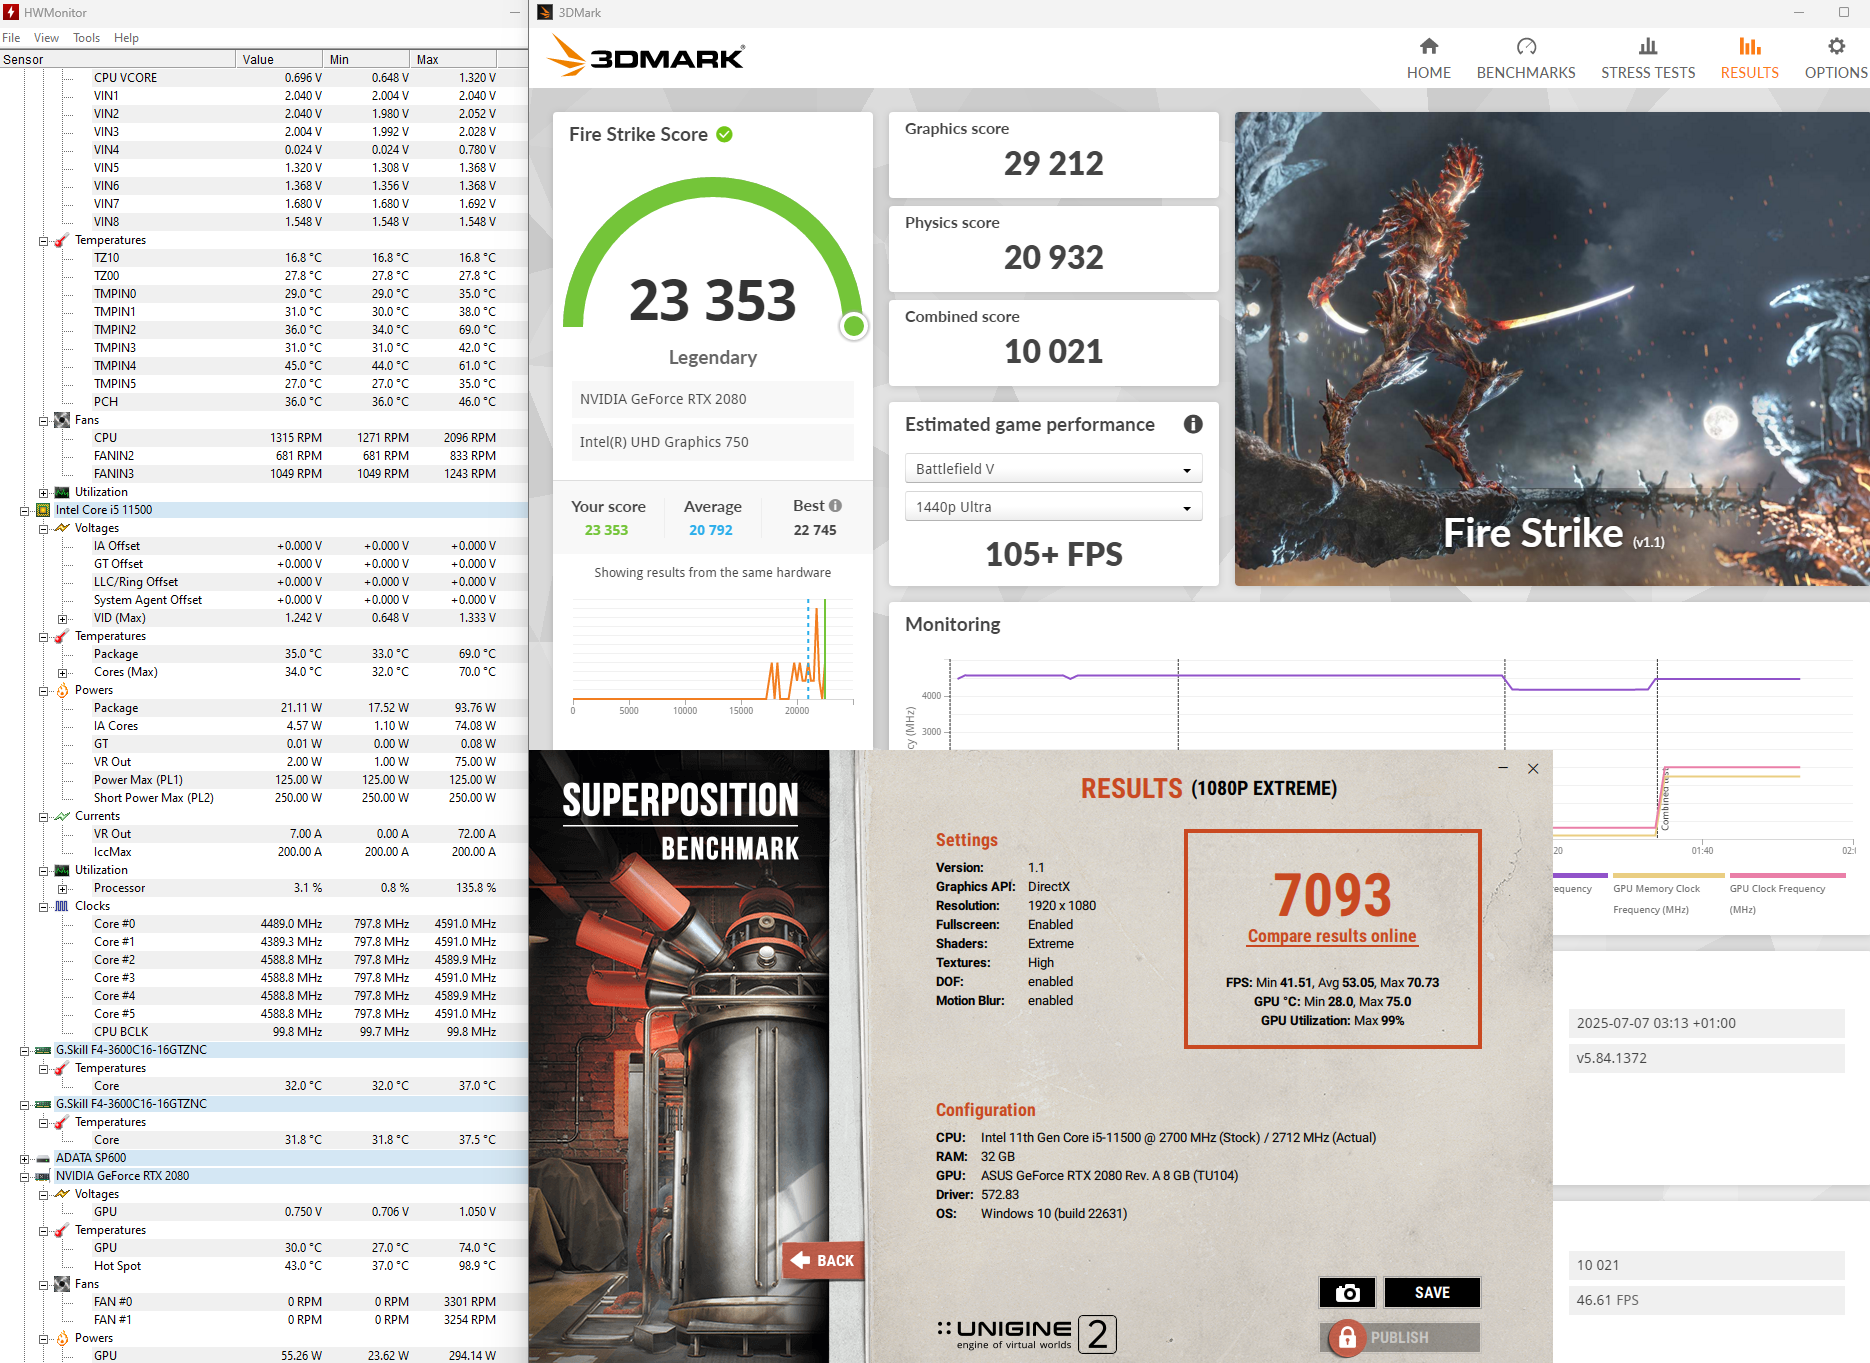This screenshot has height=1363, width=1870.
Task: Click the Superposition SAVE button
Action: pyautogui.click(x=1432, y=1292)
